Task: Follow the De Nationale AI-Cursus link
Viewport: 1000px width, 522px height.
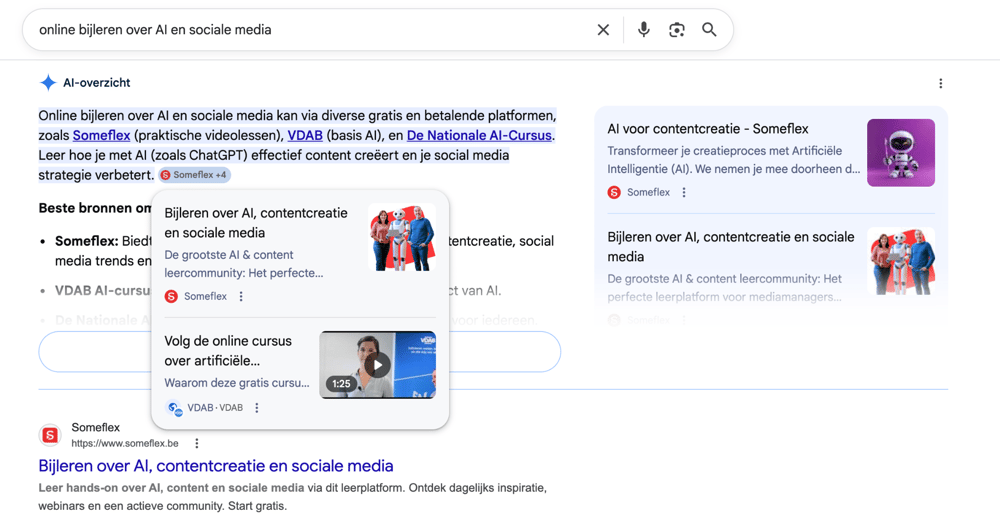Action: tap(479, 136)
